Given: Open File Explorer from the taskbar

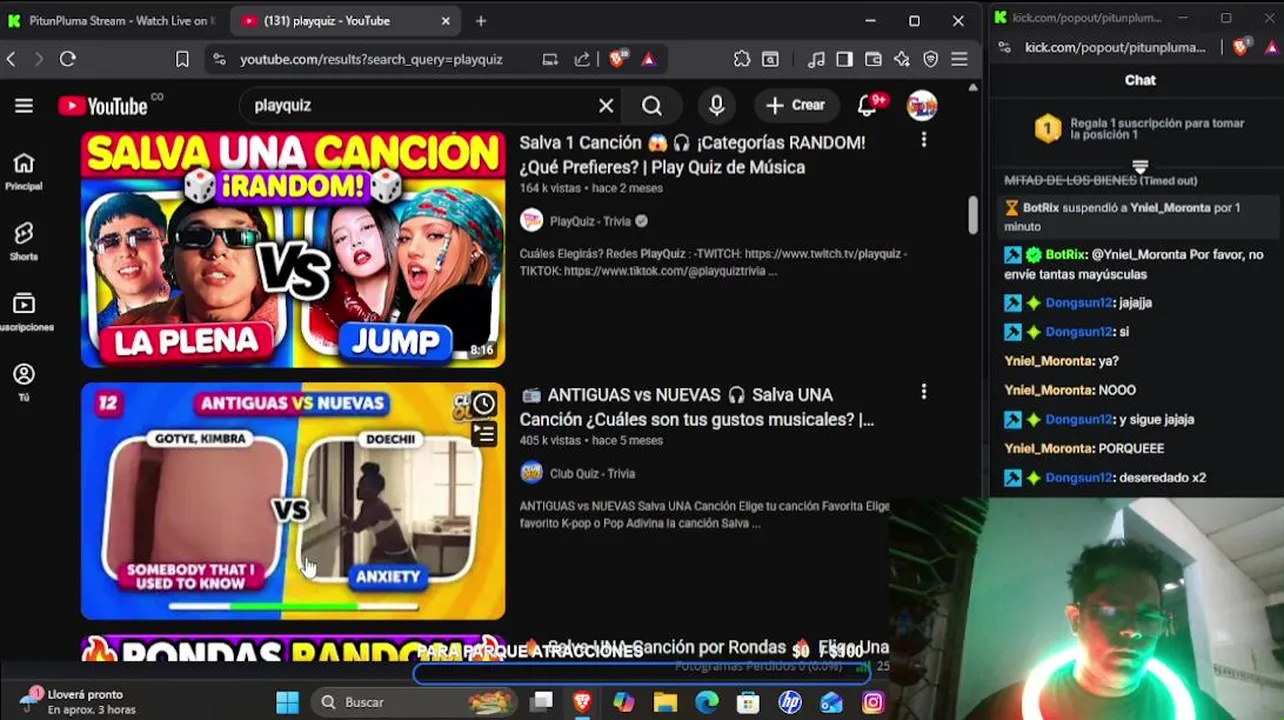Looking at the screenshot, I should 665,702.
